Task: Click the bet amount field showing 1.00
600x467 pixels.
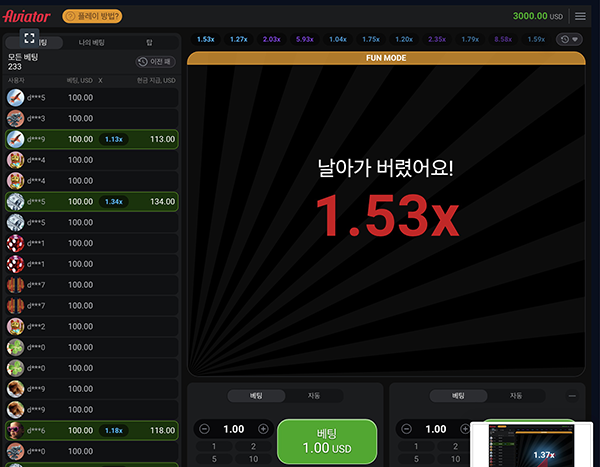Action: [x=235, y=429]
